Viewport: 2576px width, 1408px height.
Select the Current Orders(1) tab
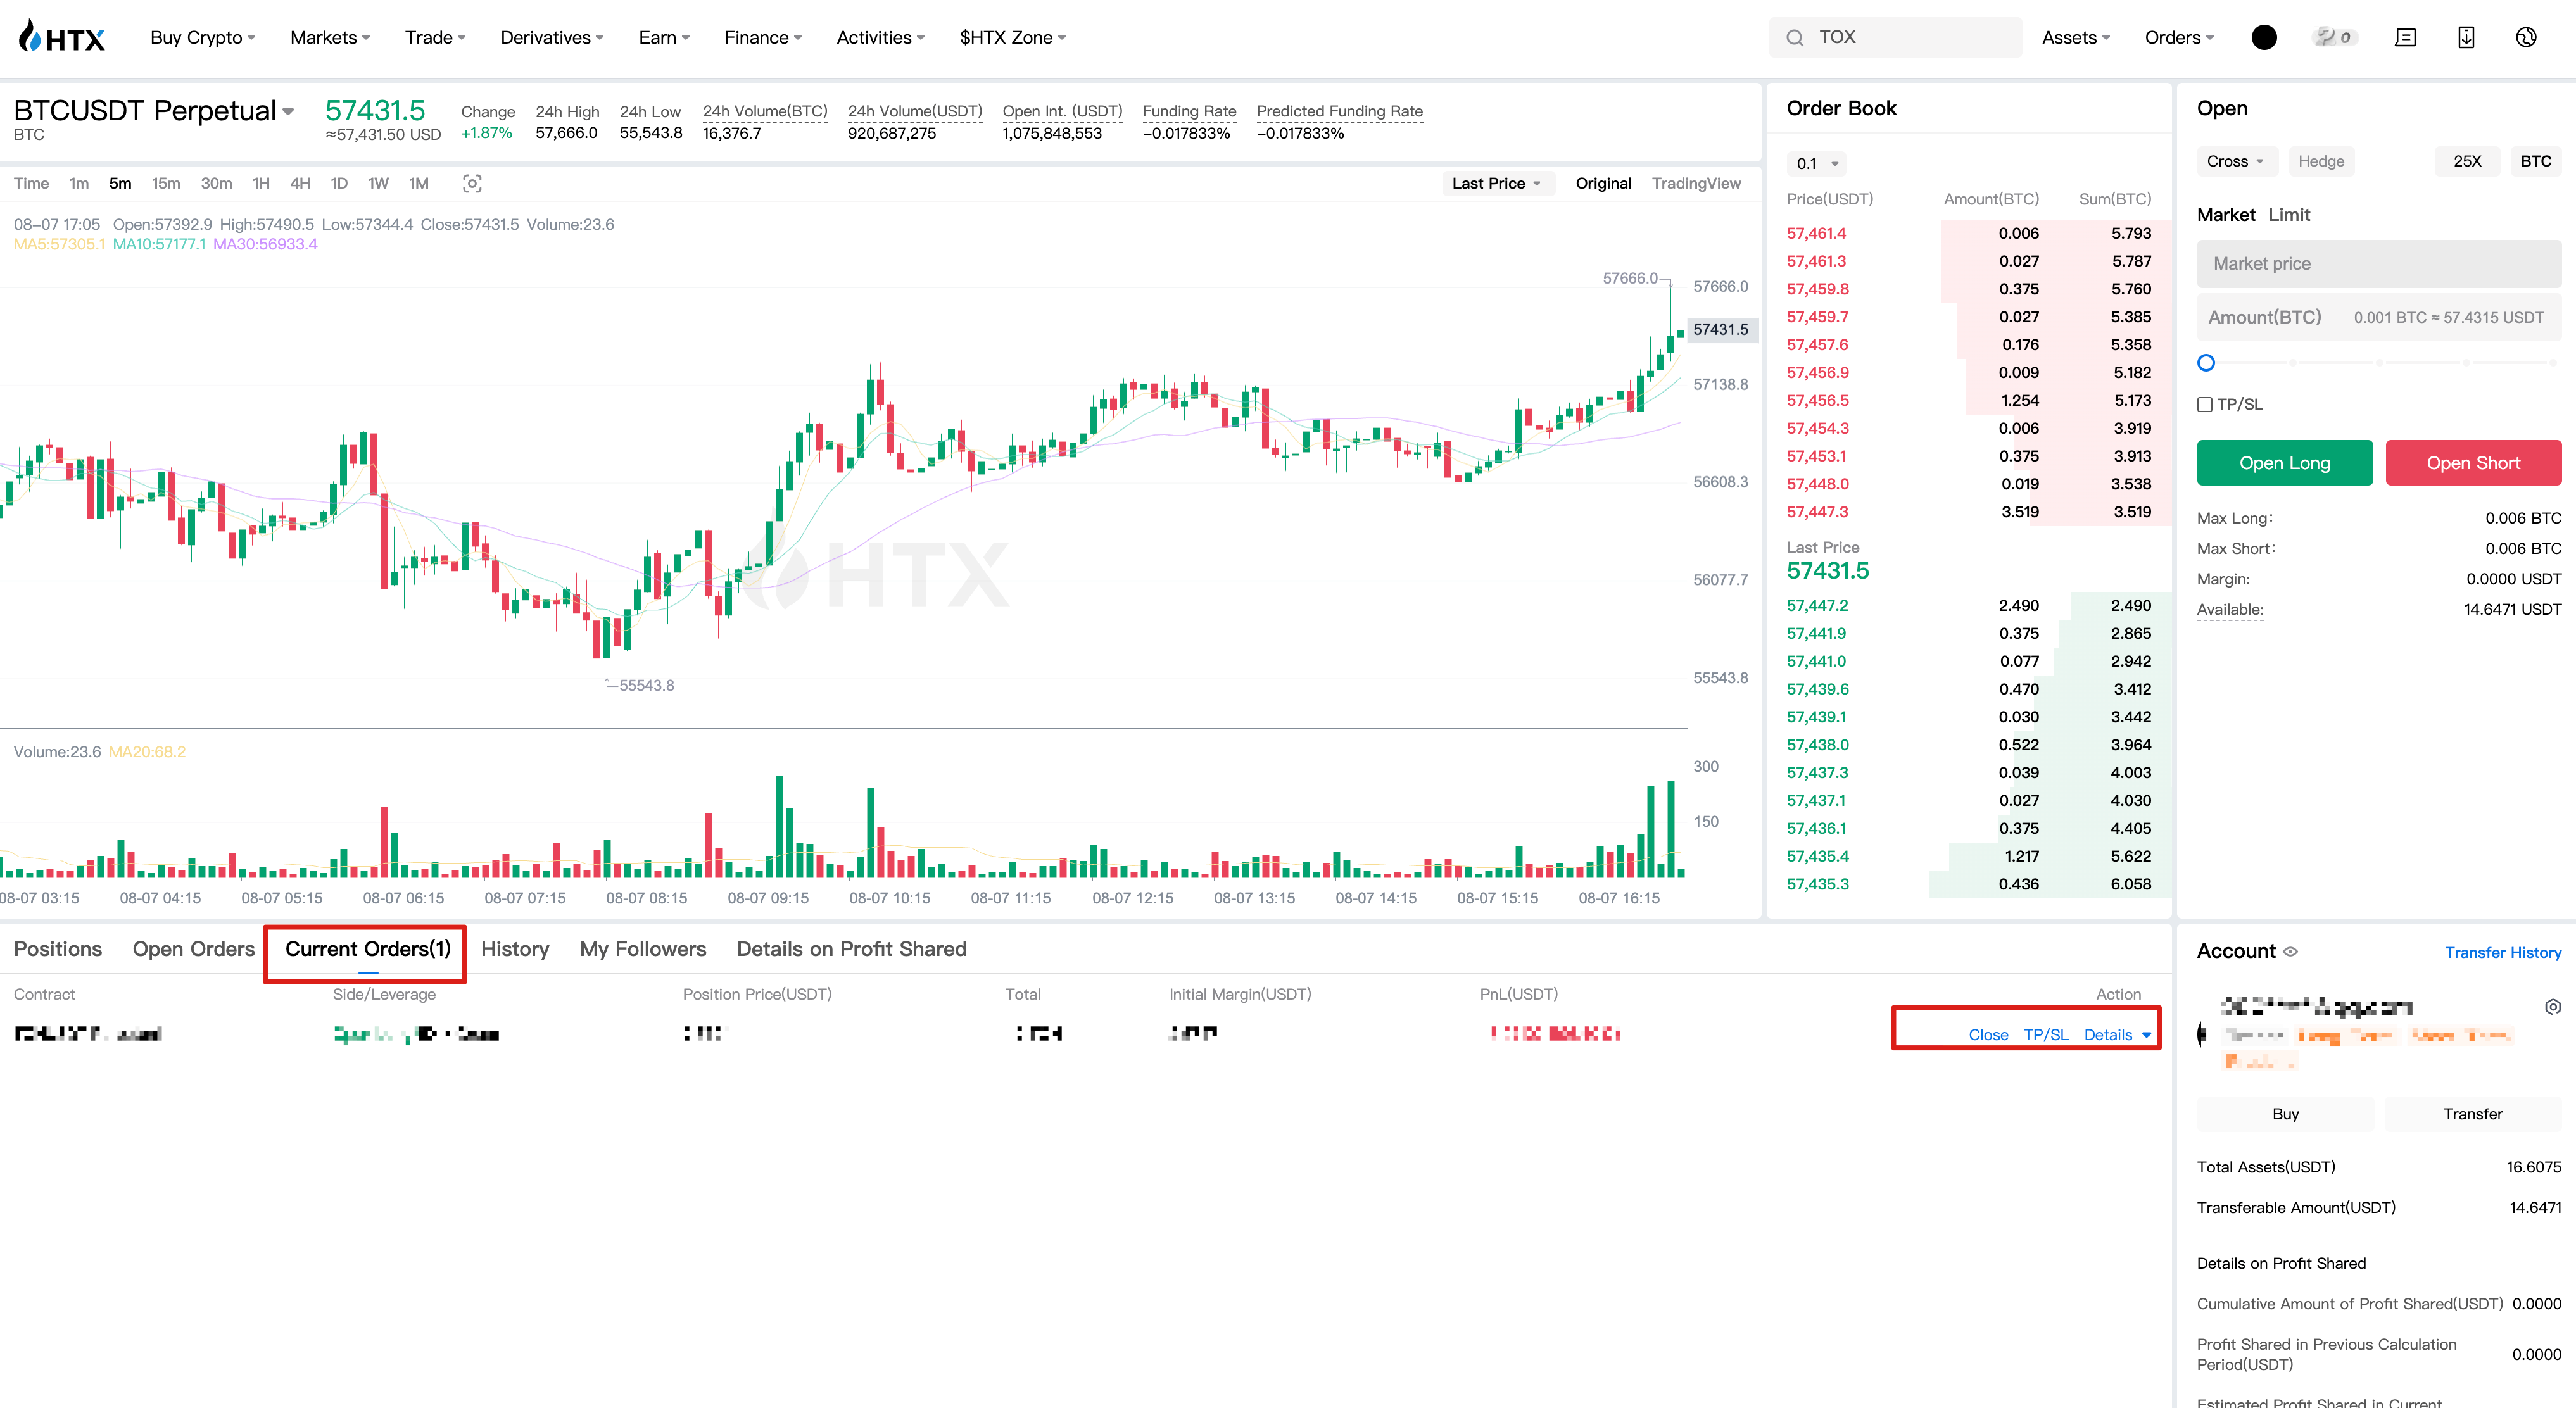[368, 948]
